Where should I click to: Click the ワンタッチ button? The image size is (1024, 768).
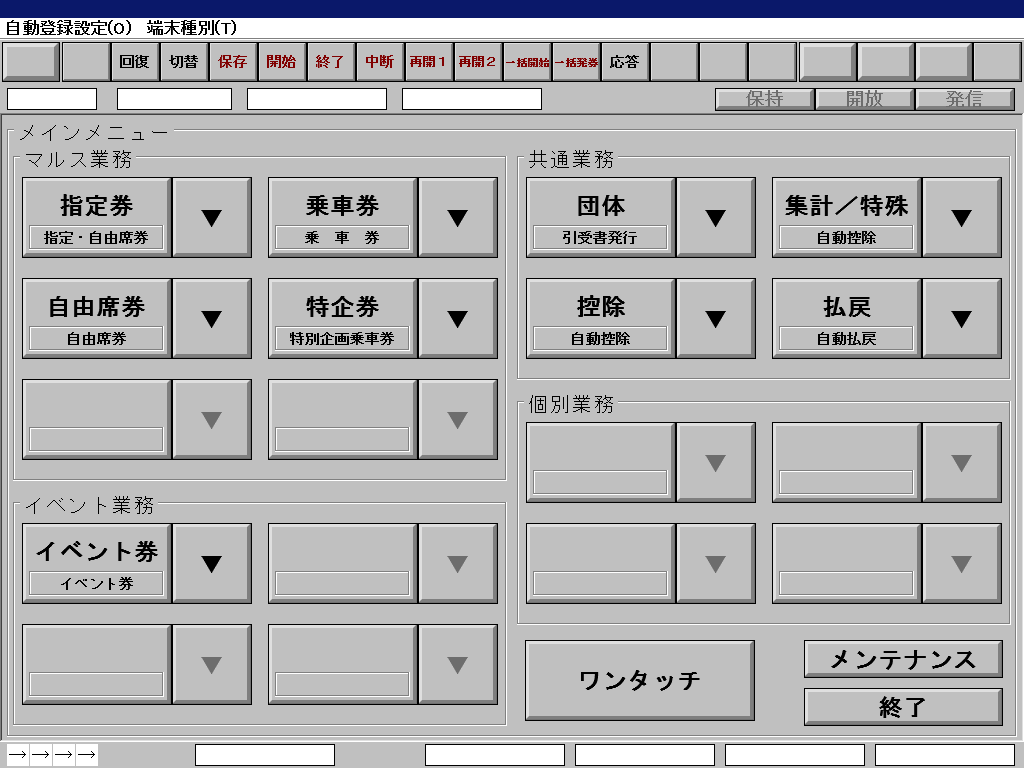[x=640, y=680]
